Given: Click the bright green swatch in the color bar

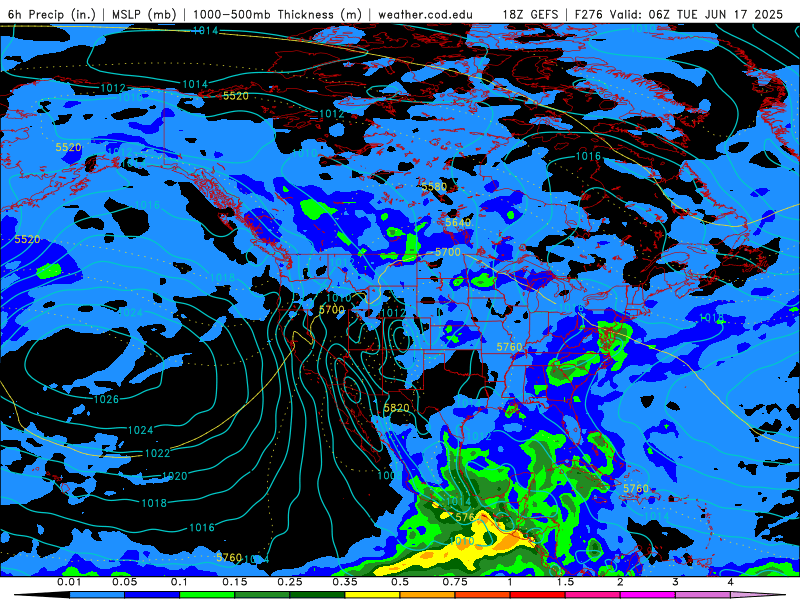Looking at the screenshot, I should 207,596.
